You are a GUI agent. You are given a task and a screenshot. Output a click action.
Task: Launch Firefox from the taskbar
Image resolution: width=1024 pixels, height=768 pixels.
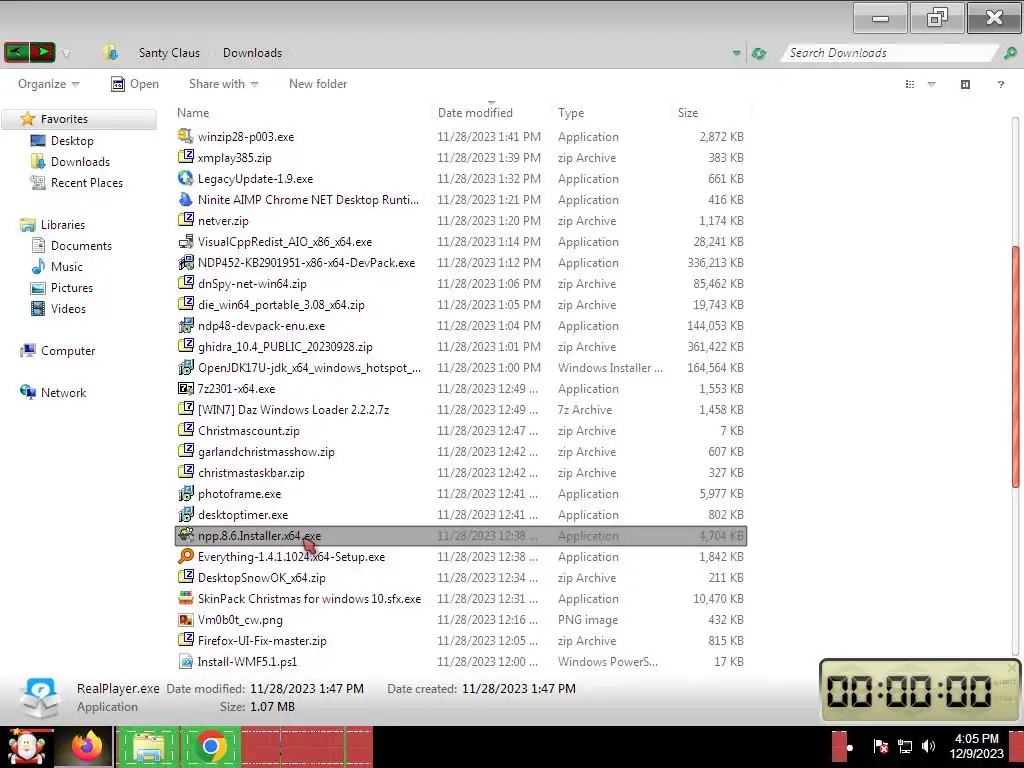pyautogui.click(x=87, y=746)
